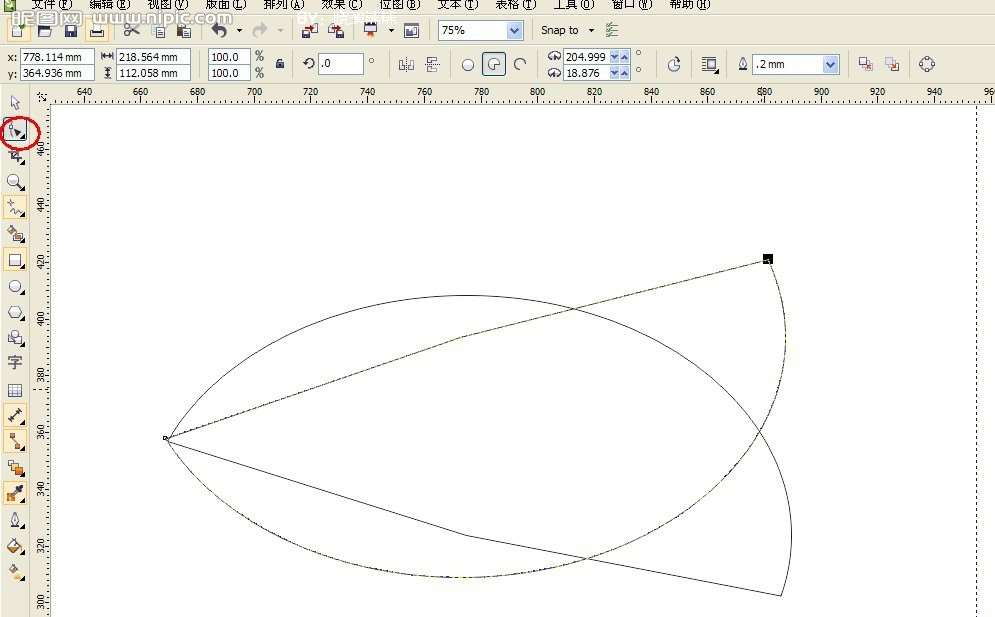The height and width of the screenshot is (617, 995).
Task: Select the Text tool (字)
Action: point(15,363)
